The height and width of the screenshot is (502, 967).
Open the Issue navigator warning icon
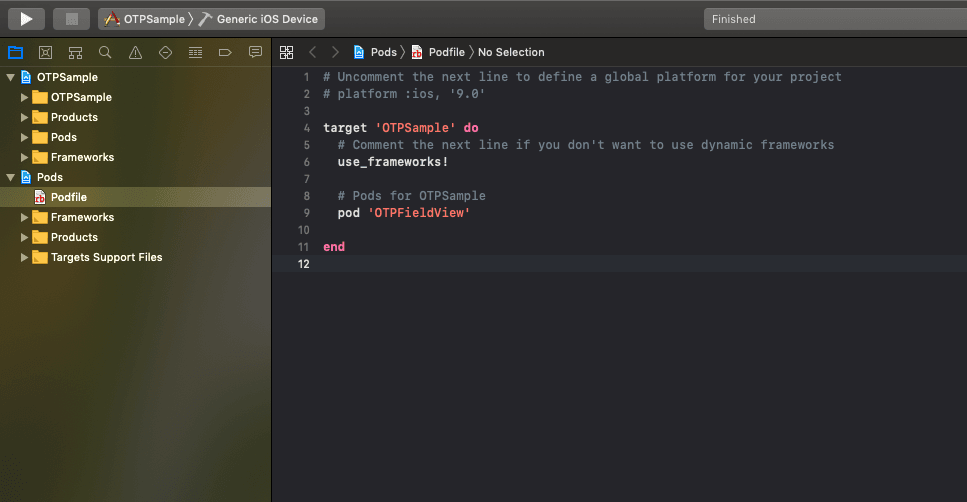(135, 52)
